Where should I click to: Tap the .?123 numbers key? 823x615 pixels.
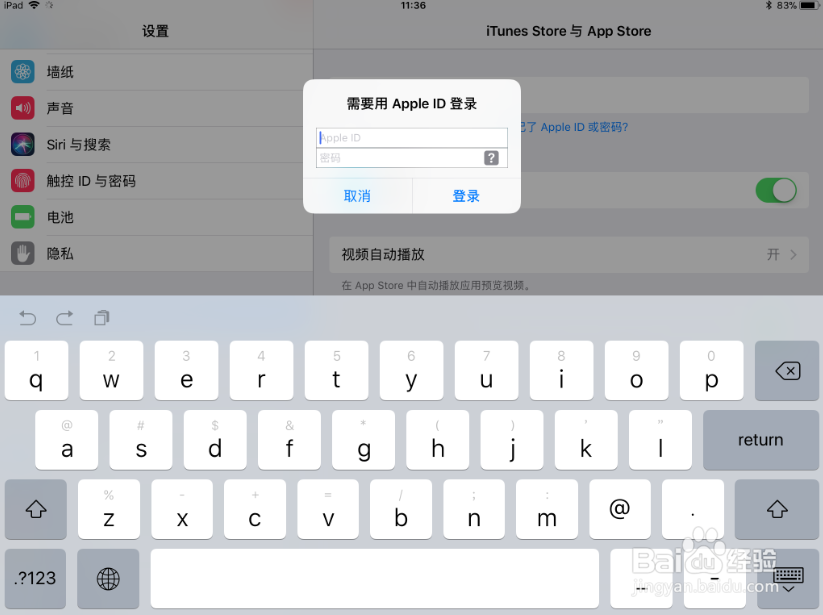[x=35, y=579]
